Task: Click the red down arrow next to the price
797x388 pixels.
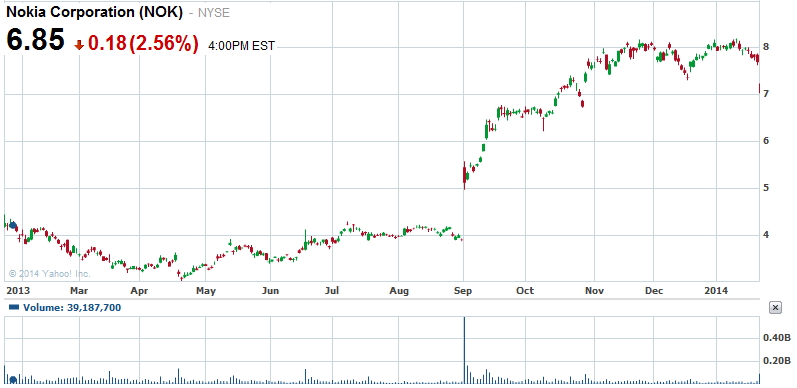Action: (79, 45)
